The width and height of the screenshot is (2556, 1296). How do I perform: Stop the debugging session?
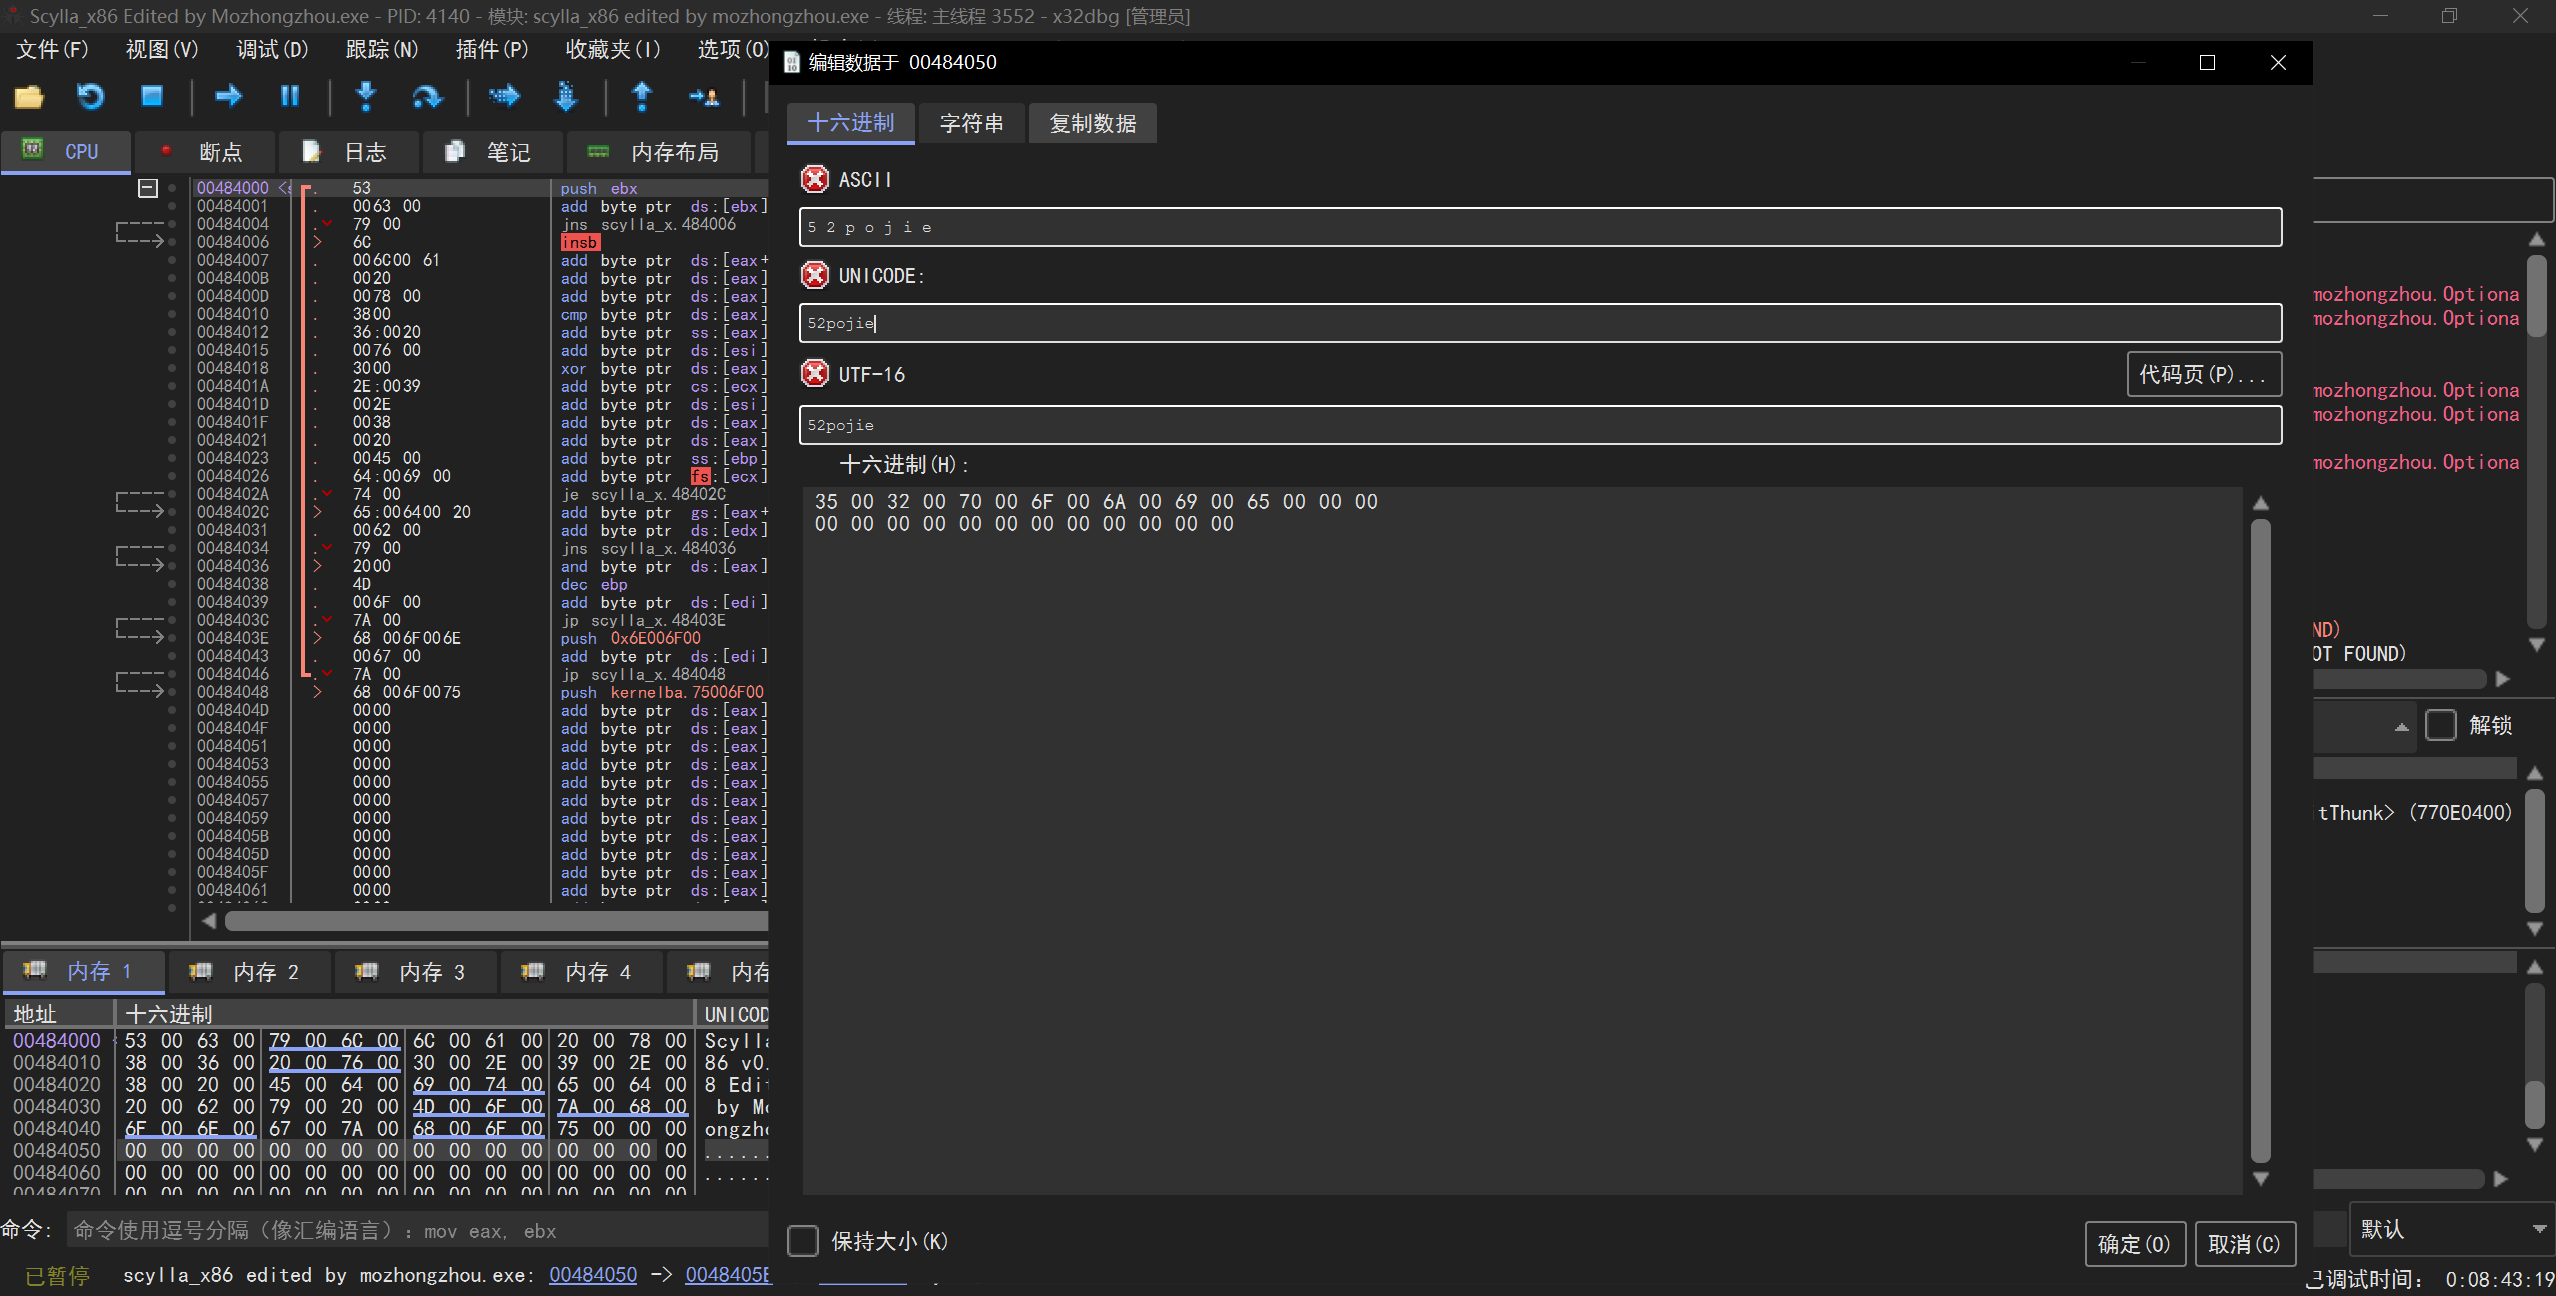click(x=152, y=96)
